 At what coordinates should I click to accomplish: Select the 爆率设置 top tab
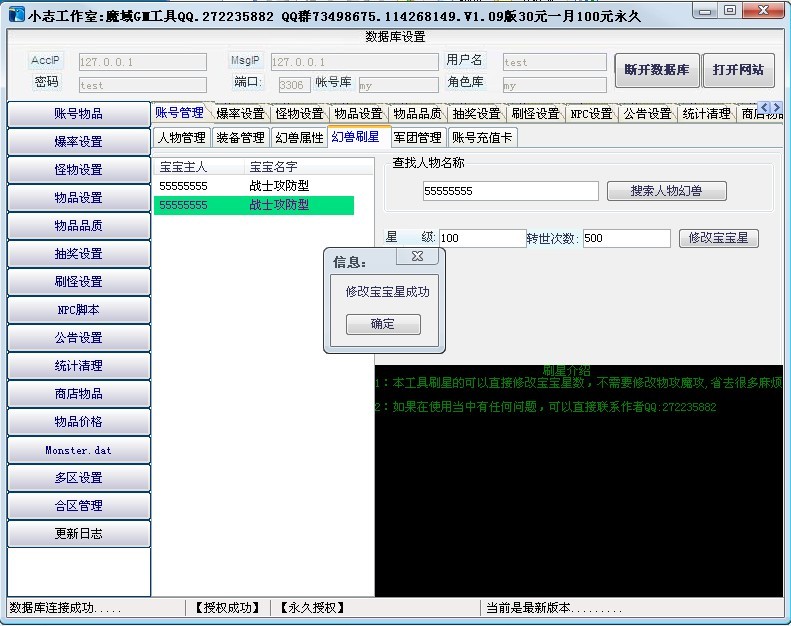(x=240, y=114)
